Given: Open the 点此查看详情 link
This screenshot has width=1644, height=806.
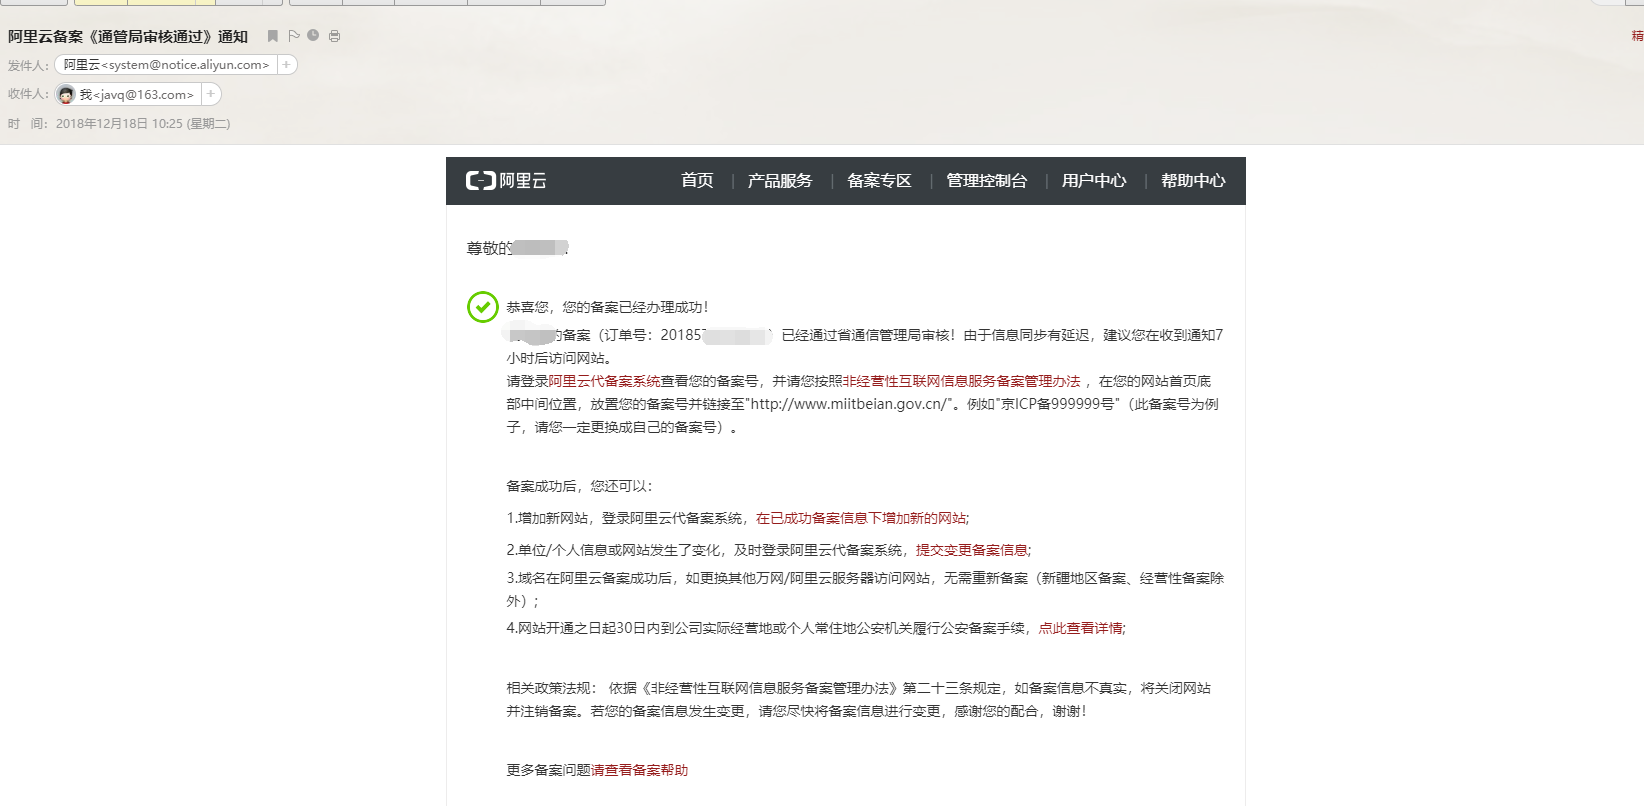Looking at the screenshot, I should pos(1080,628).
